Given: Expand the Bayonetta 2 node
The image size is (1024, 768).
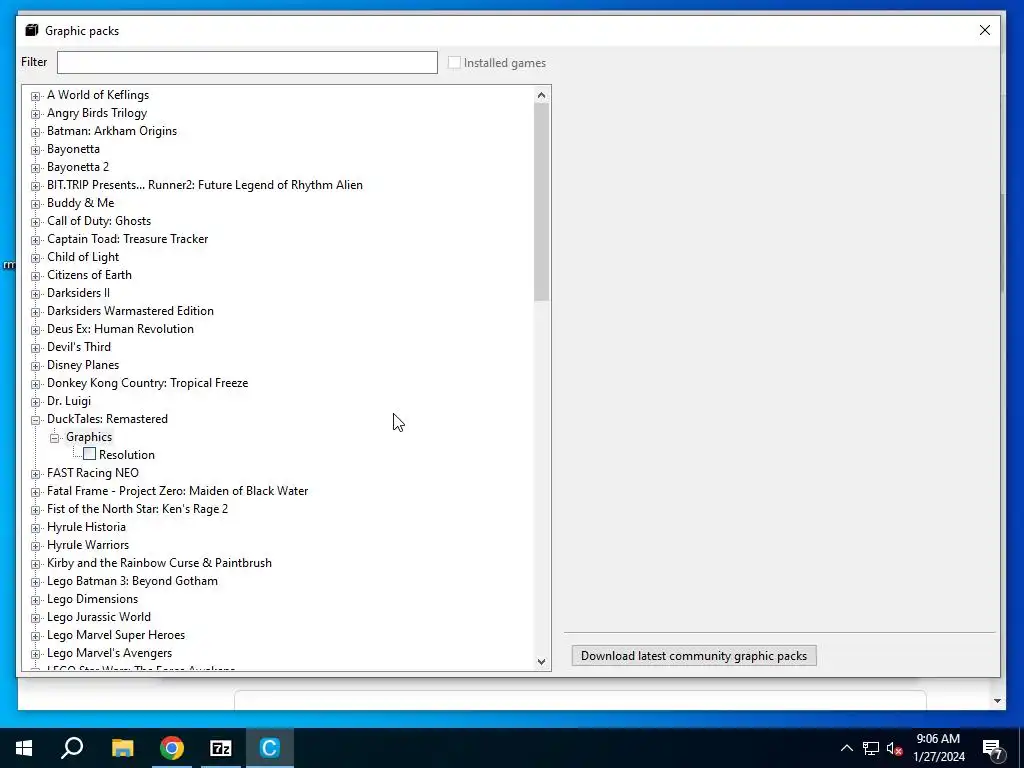Looking at the screenshot, I should pyautogui.click(x=35, y=168).
